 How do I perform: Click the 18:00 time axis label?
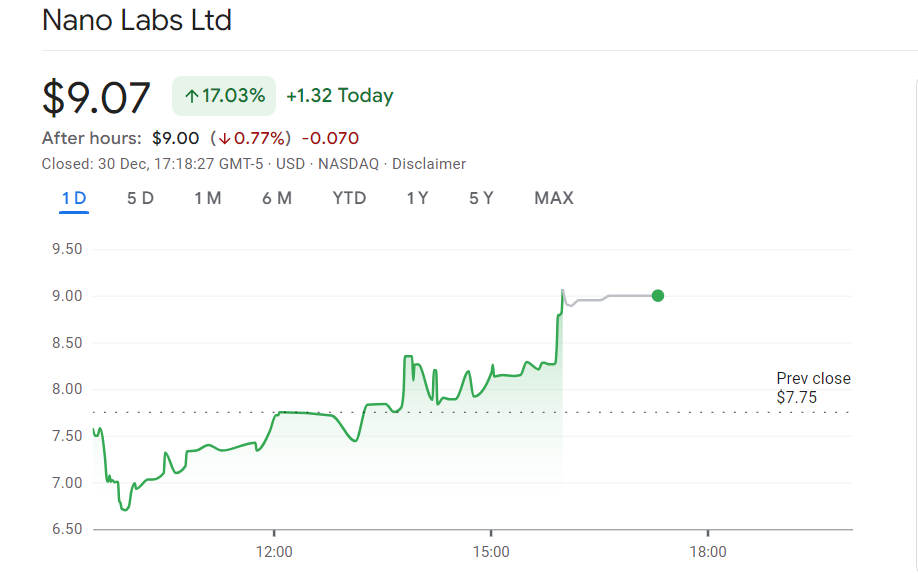coord(707,552)
